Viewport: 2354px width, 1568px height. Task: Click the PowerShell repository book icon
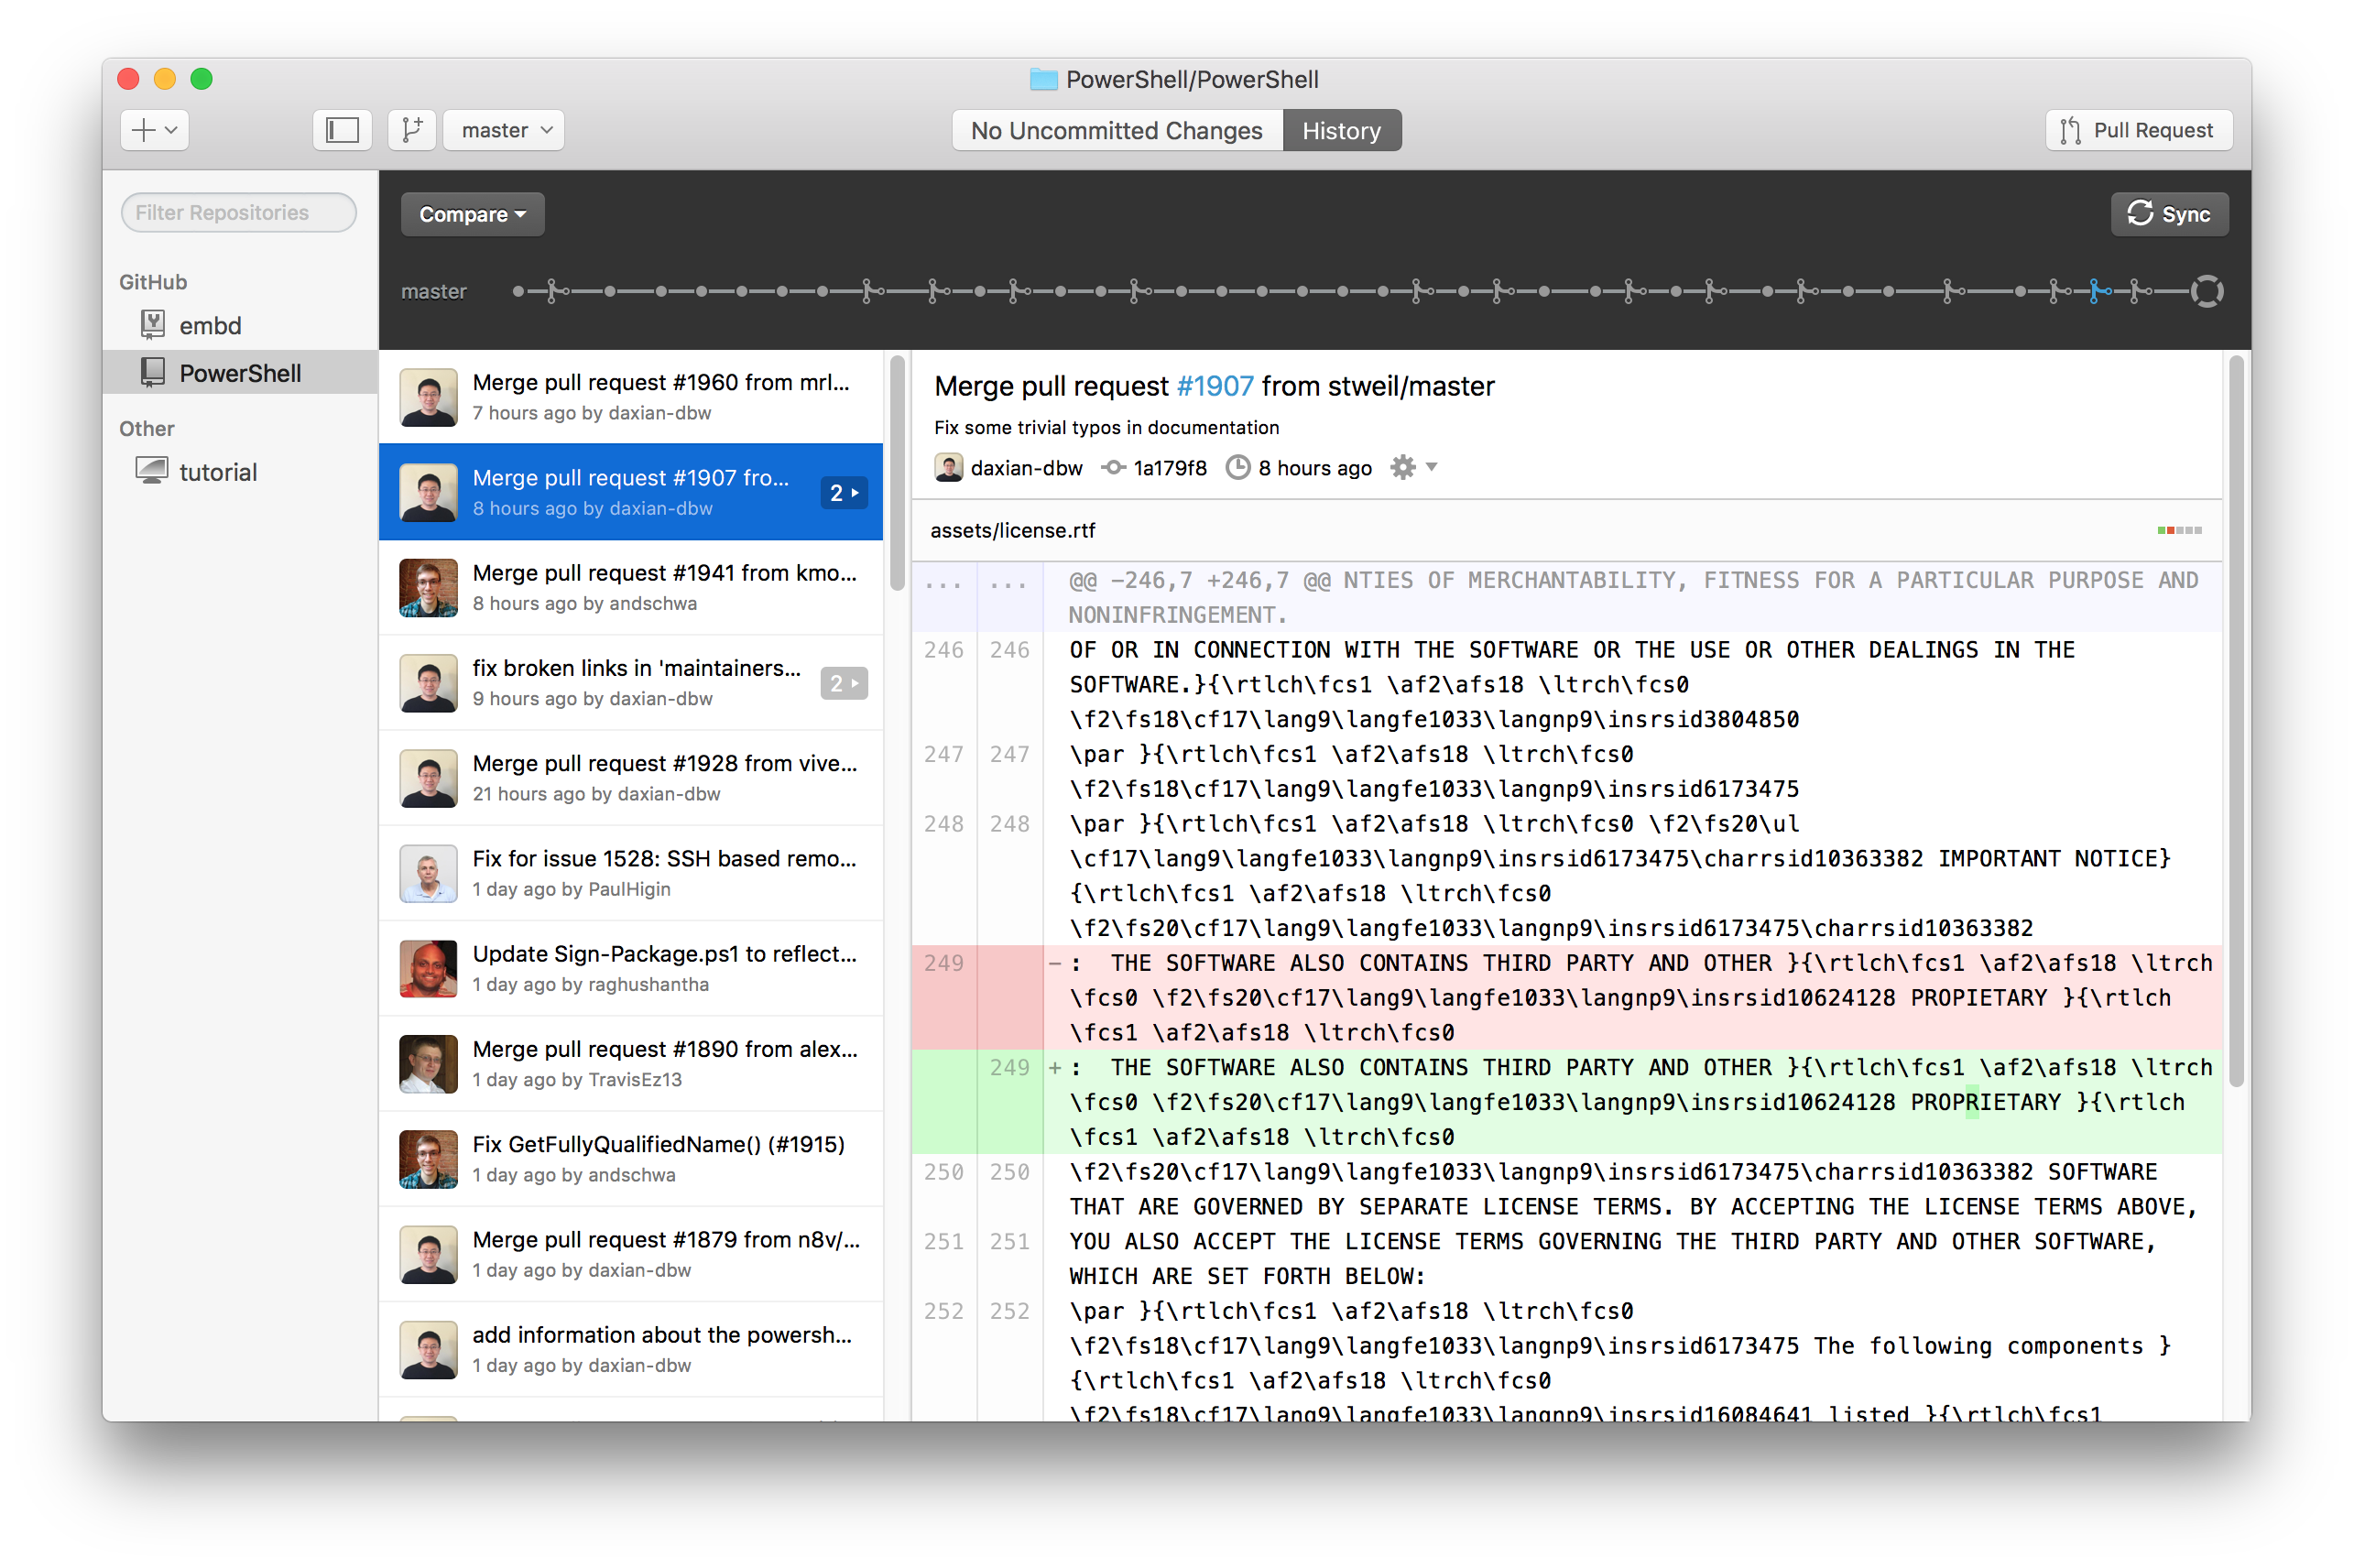[152, 371]
